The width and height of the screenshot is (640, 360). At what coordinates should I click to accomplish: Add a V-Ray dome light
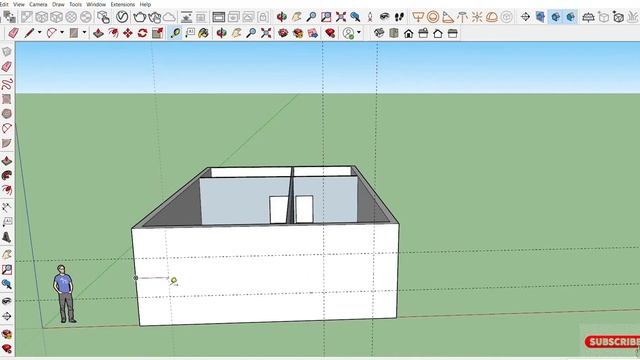pyautogui.click(x=492, y=17)
